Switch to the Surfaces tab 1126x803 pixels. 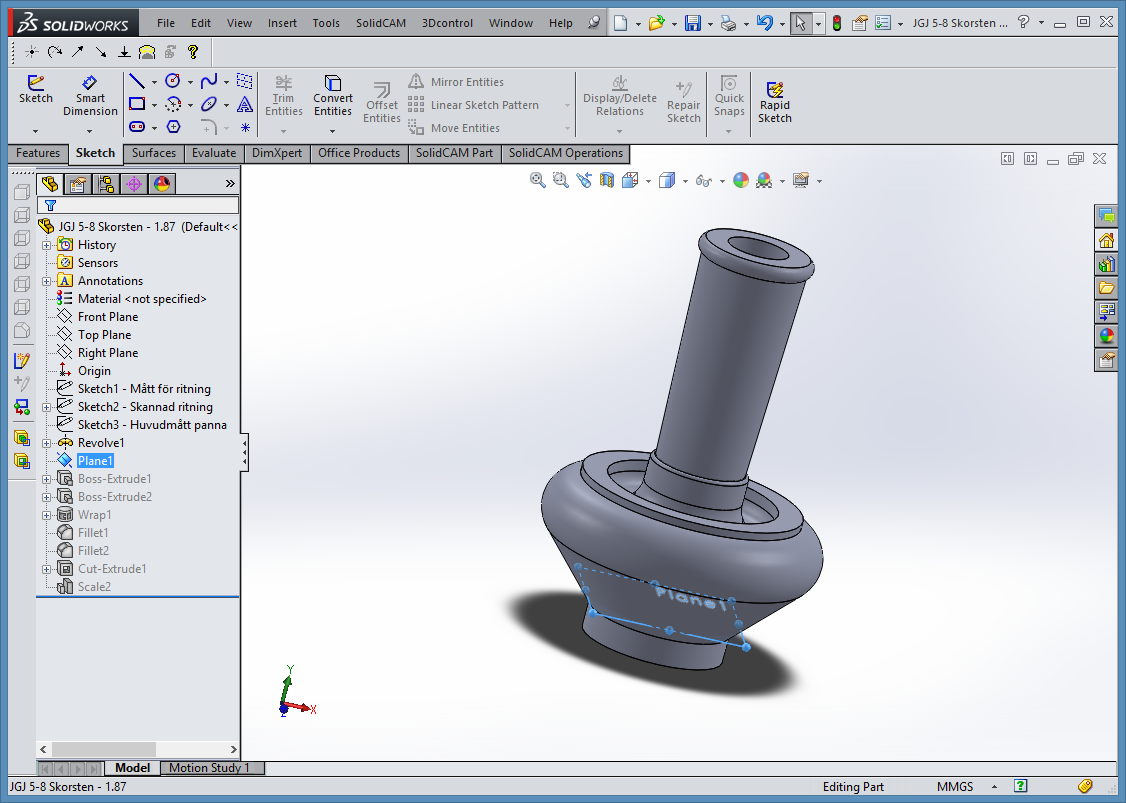click(154, 153)
